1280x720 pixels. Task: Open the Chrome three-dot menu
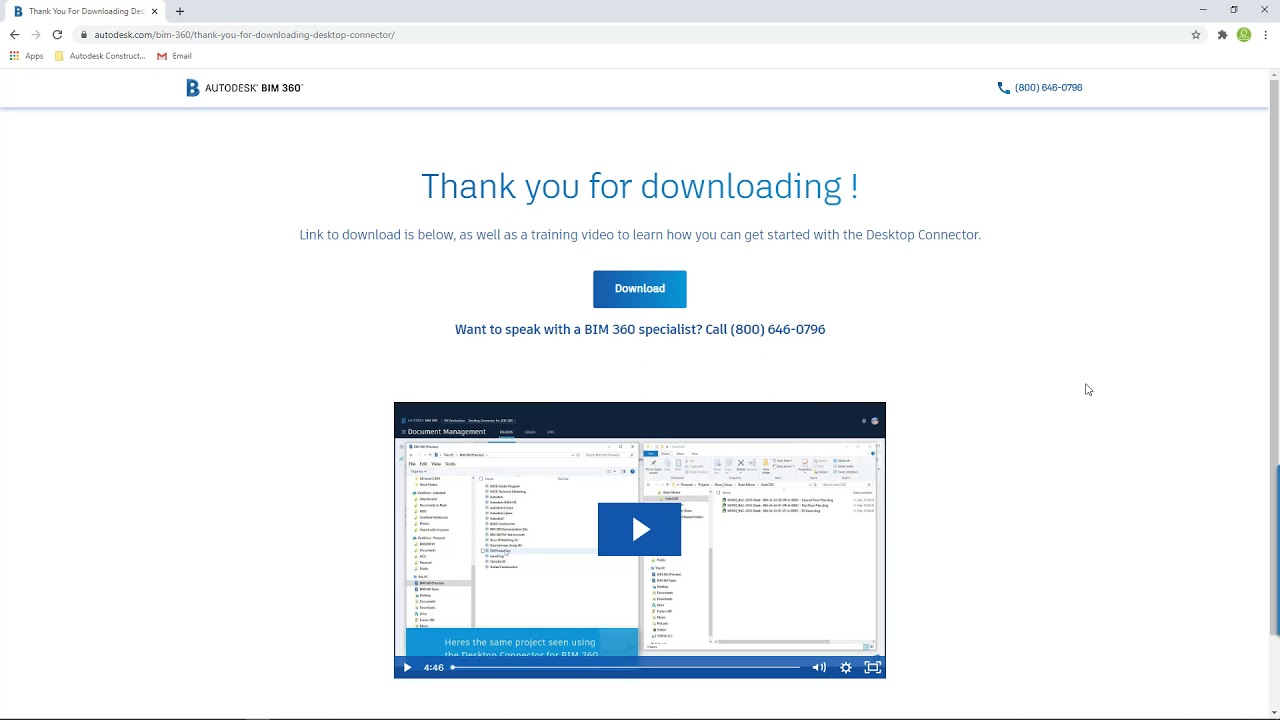[1266, 34]
